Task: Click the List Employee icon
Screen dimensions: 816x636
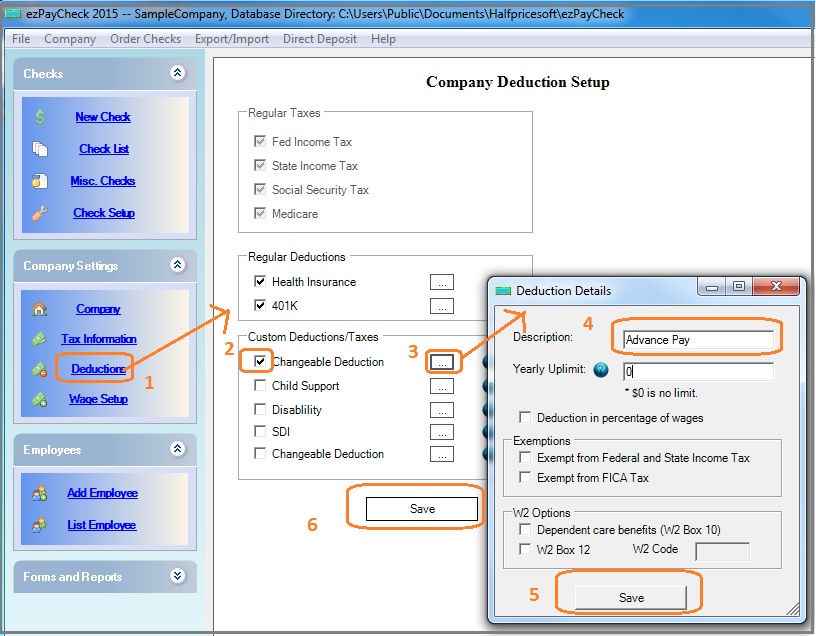Action: [40, 525]
